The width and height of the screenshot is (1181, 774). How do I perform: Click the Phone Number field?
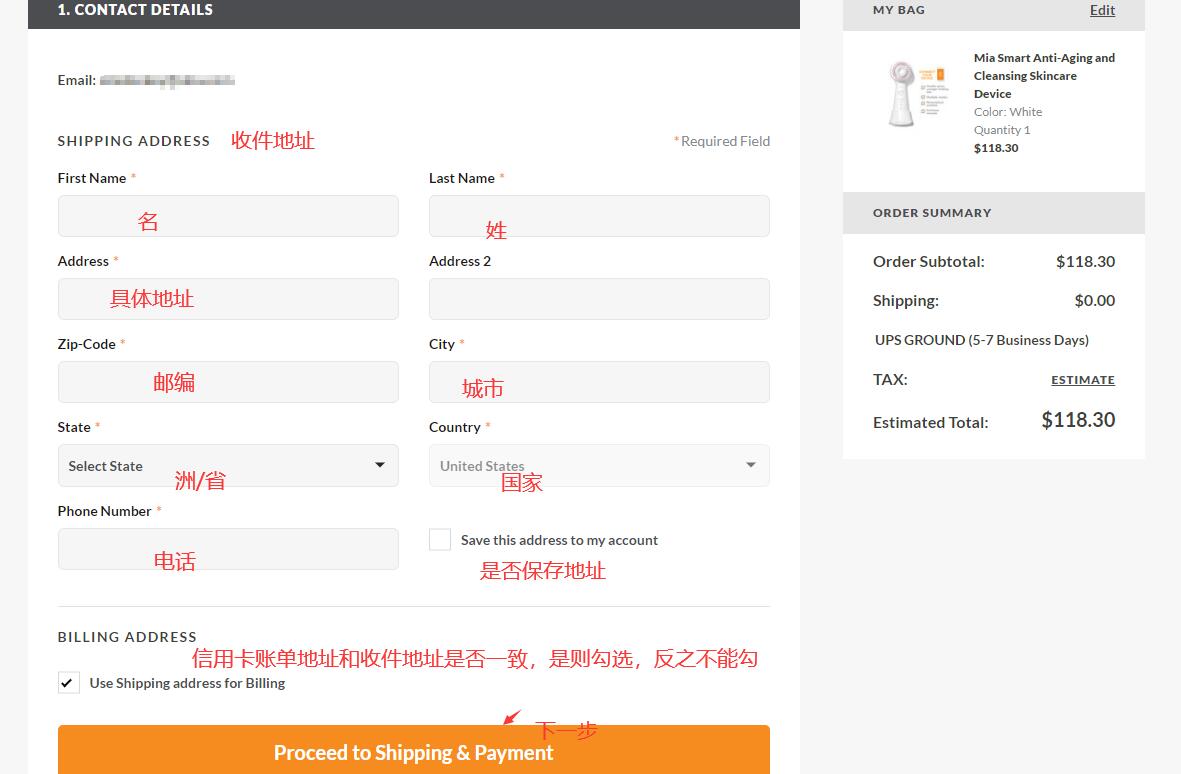coord(228,549)
